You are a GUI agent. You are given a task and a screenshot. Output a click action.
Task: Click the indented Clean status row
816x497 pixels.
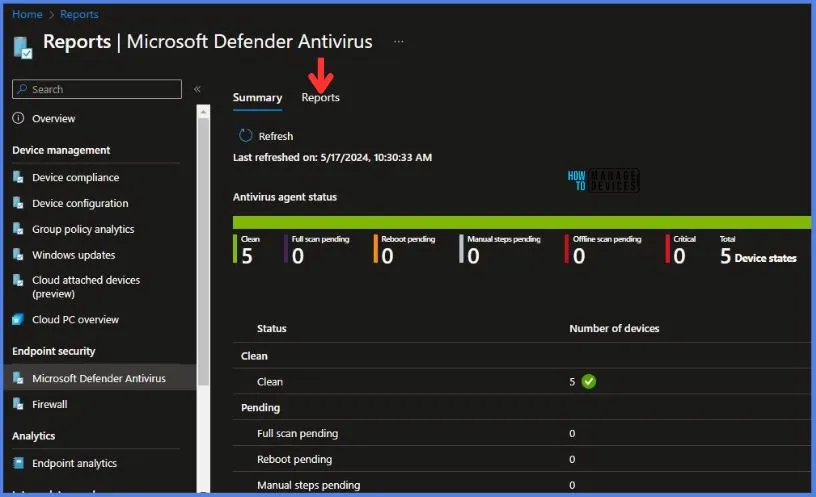click(x=521, y=381)
